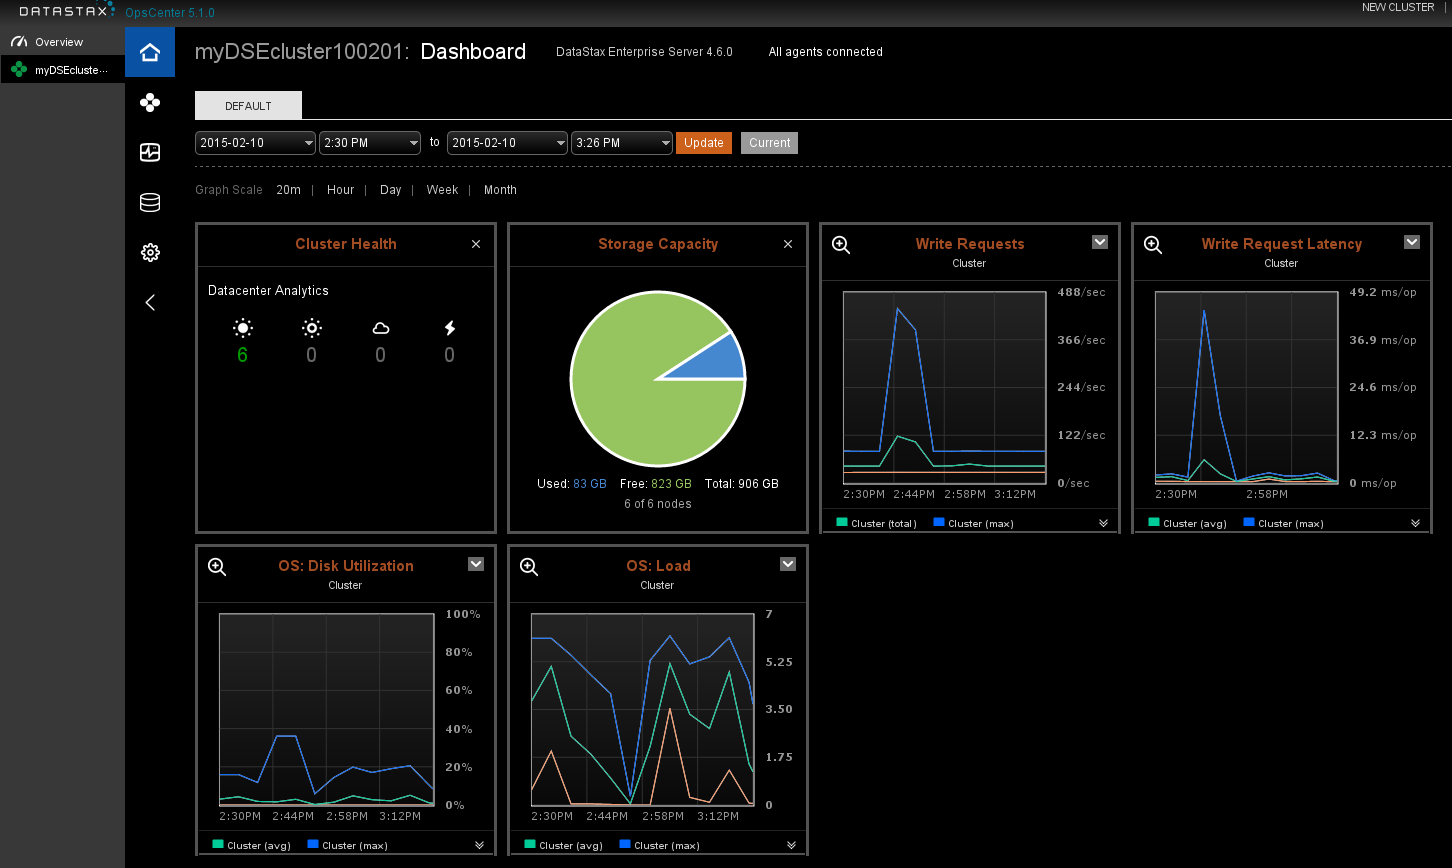Set graph scale to Hour

pyautogui.click(x=340, y=190)
